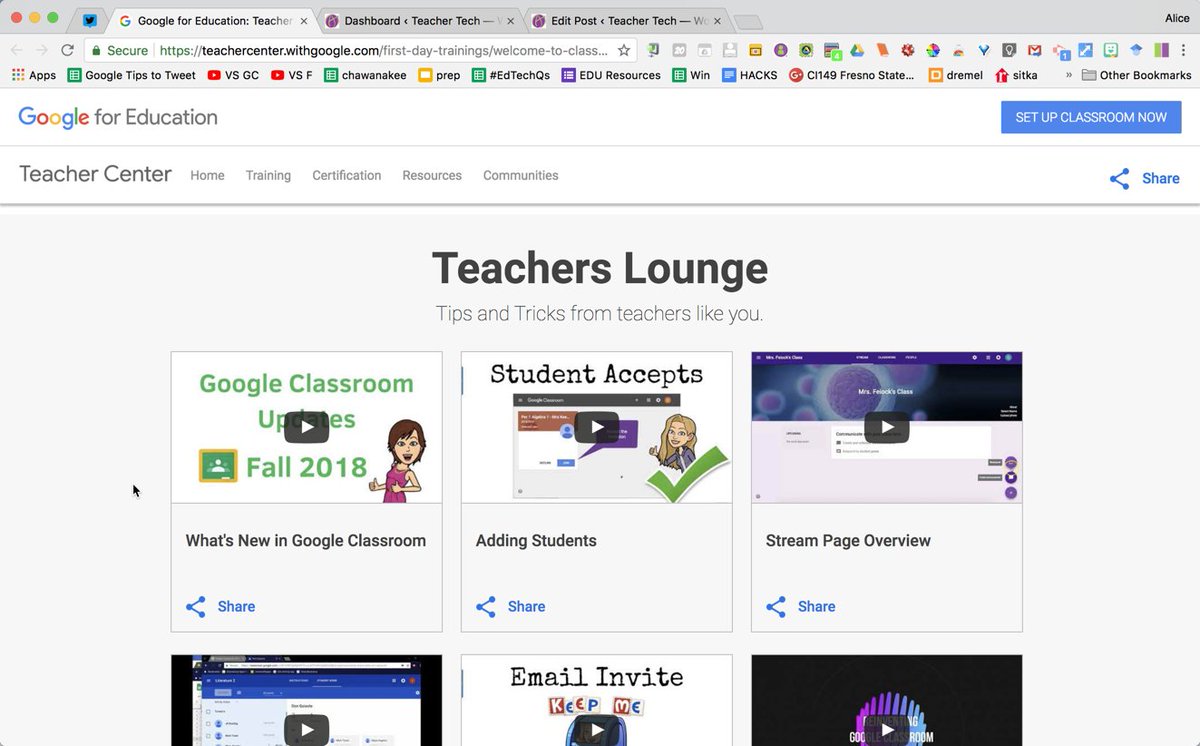
Task: Click the share icon under Stream Page Overview
Action: tap(776, 607)
